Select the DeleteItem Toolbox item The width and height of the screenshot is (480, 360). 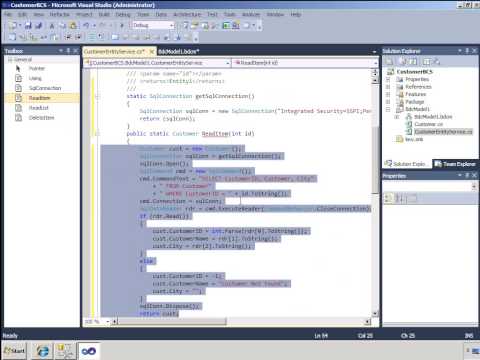[41, 118]
